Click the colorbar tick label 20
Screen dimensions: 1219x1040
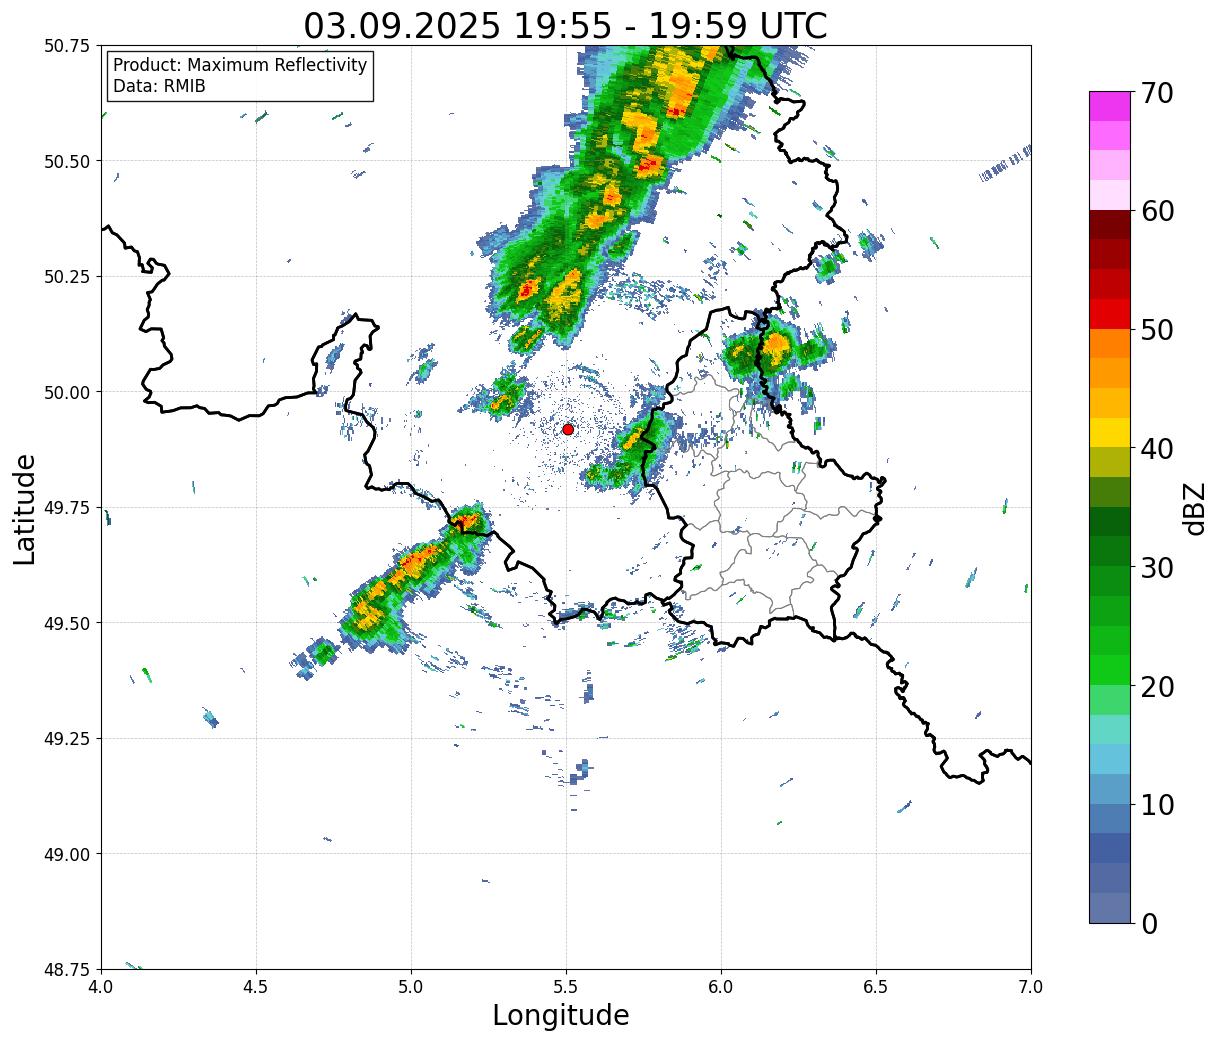click(x=1157, y=687)
